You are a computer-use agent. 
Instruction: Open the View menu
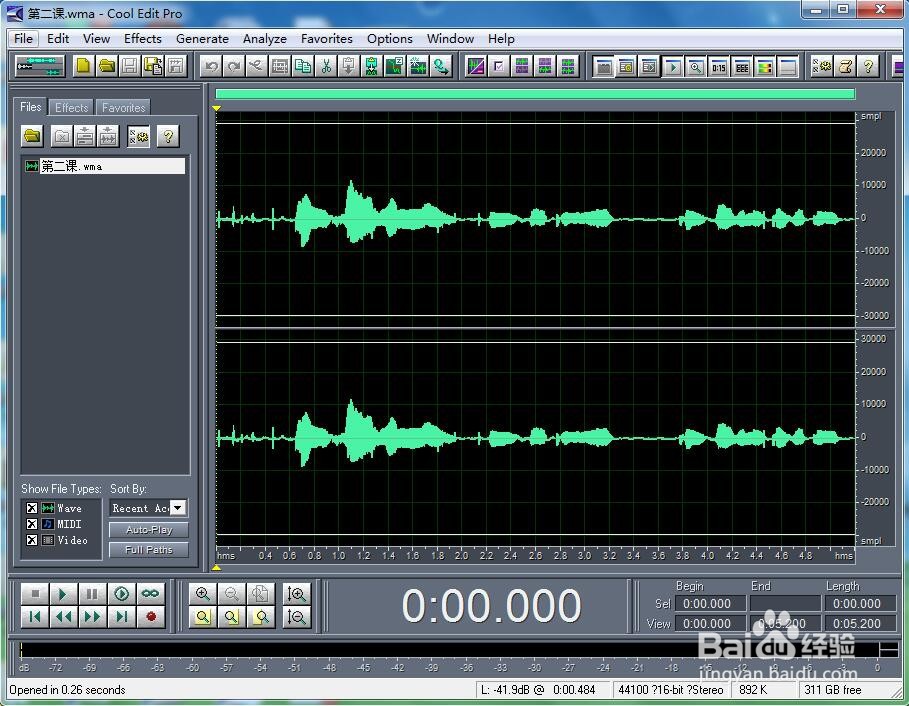tap(96, 39)
